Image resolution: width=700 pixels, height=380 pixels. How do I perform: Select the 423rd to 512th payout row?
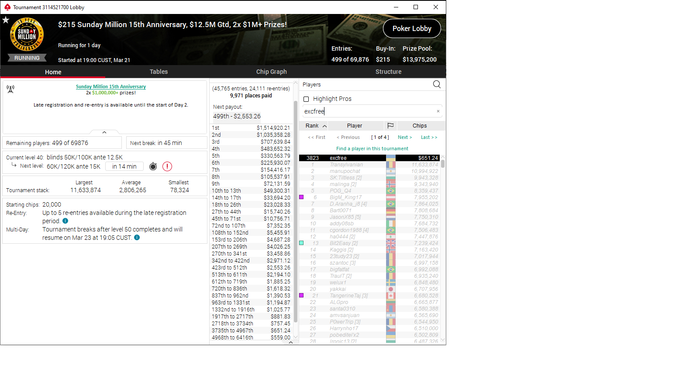(251, 267)
